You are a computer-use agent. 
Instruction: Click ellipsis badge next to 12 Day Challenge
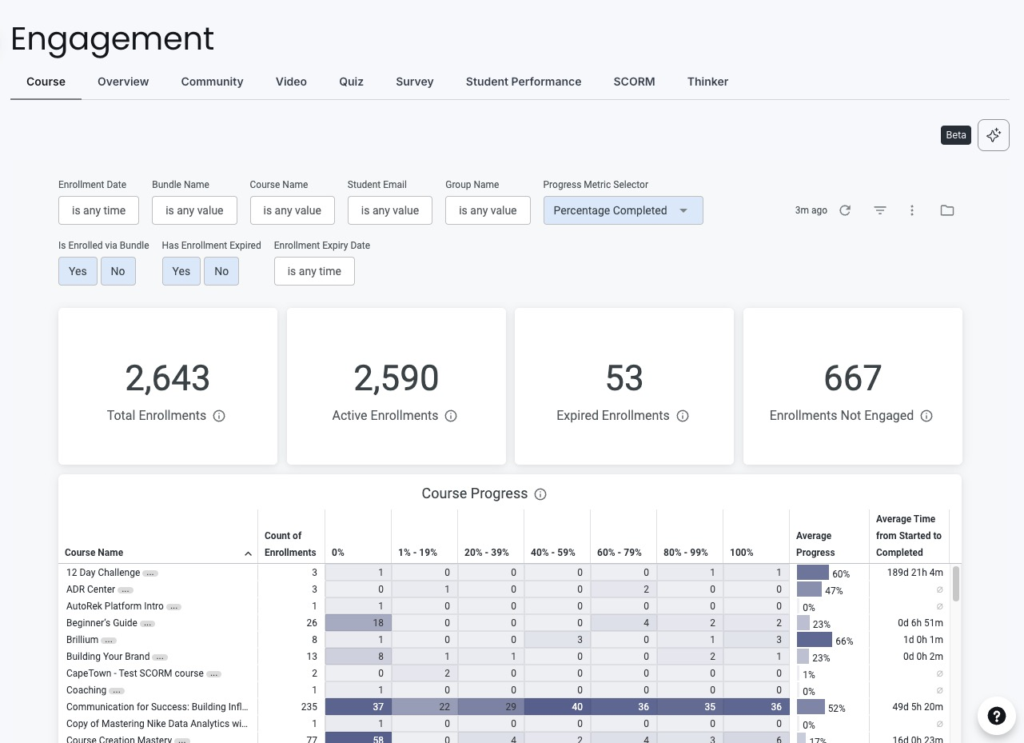click(x=150, y=573)
